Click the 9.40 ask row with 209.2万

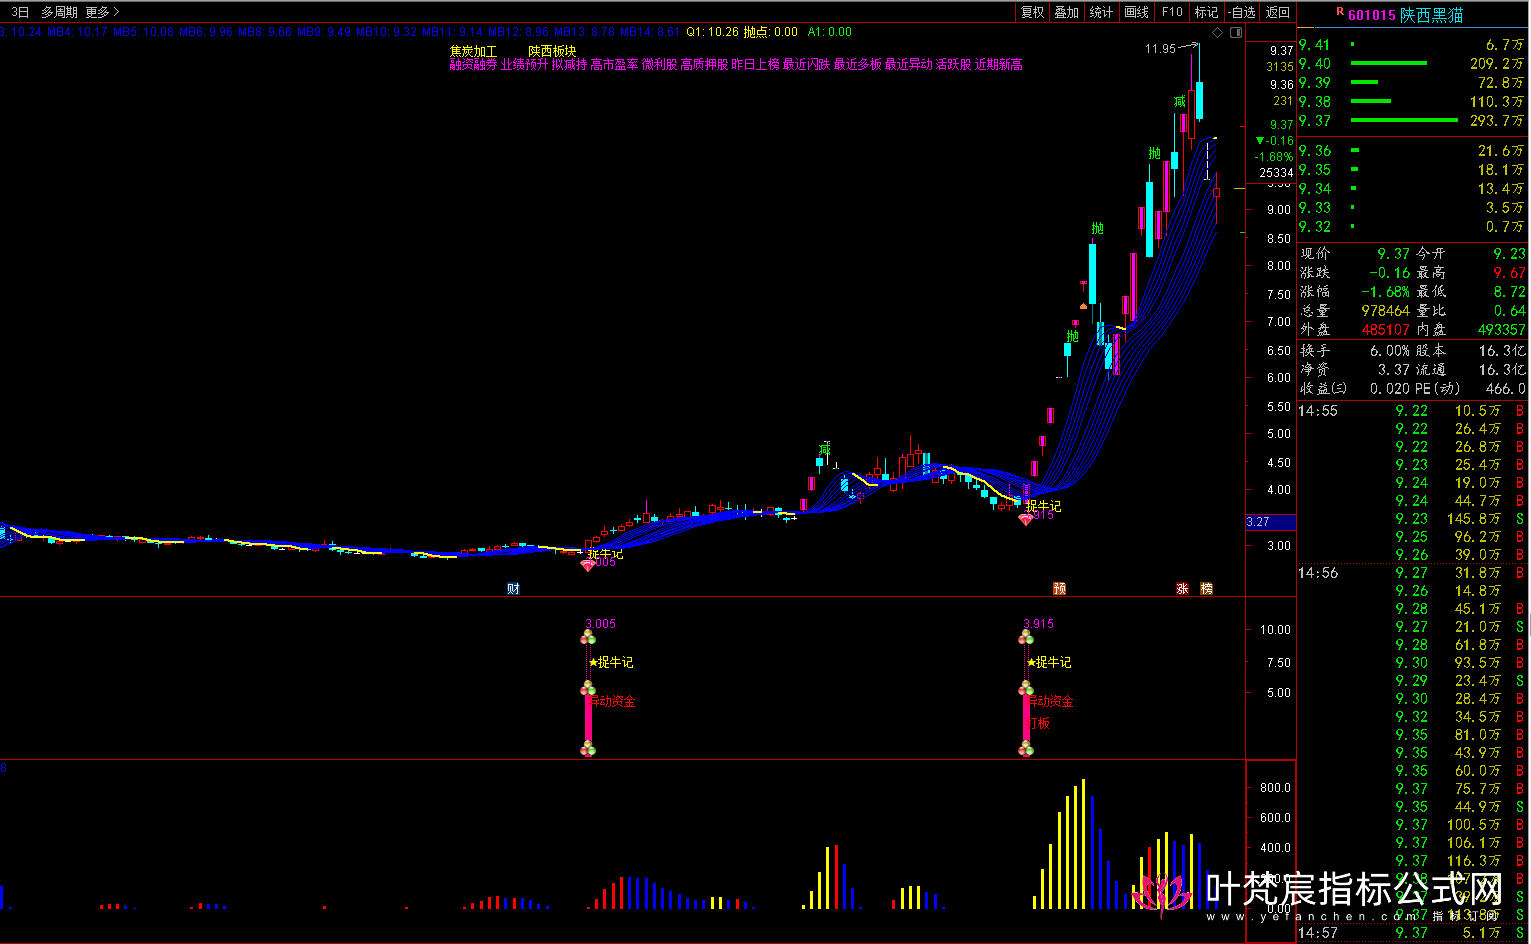[x=1411, y=64]
